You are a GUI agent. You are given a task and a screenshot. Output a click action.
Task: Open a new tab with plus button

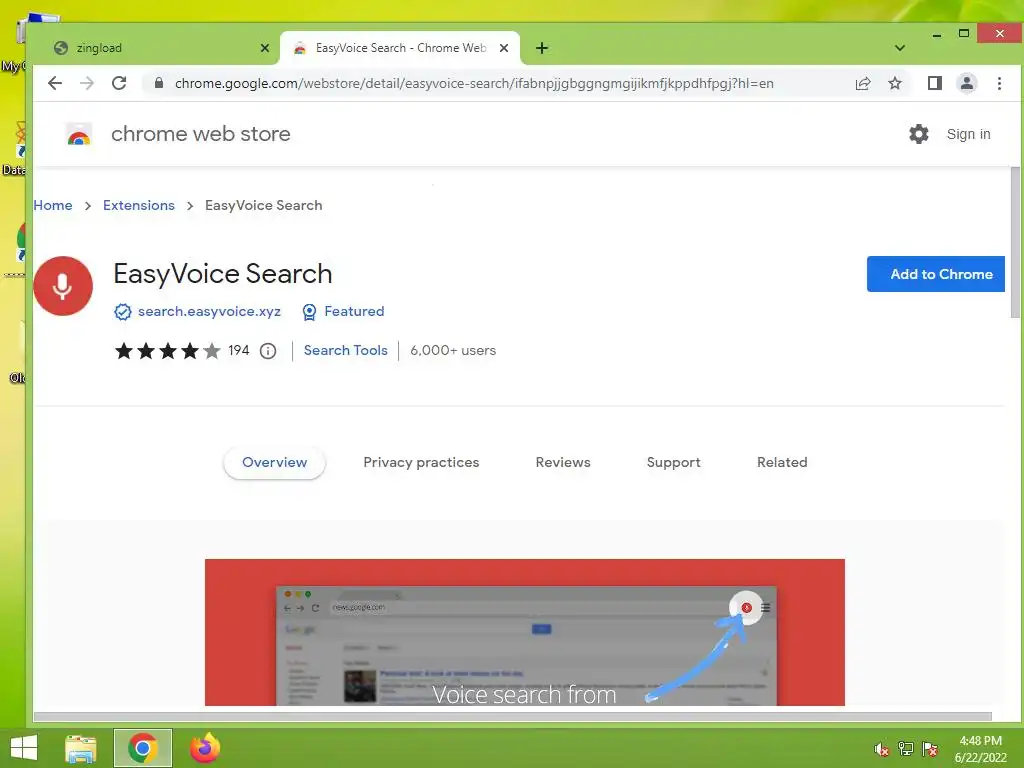pyautogui.click(x=541, y=48)
